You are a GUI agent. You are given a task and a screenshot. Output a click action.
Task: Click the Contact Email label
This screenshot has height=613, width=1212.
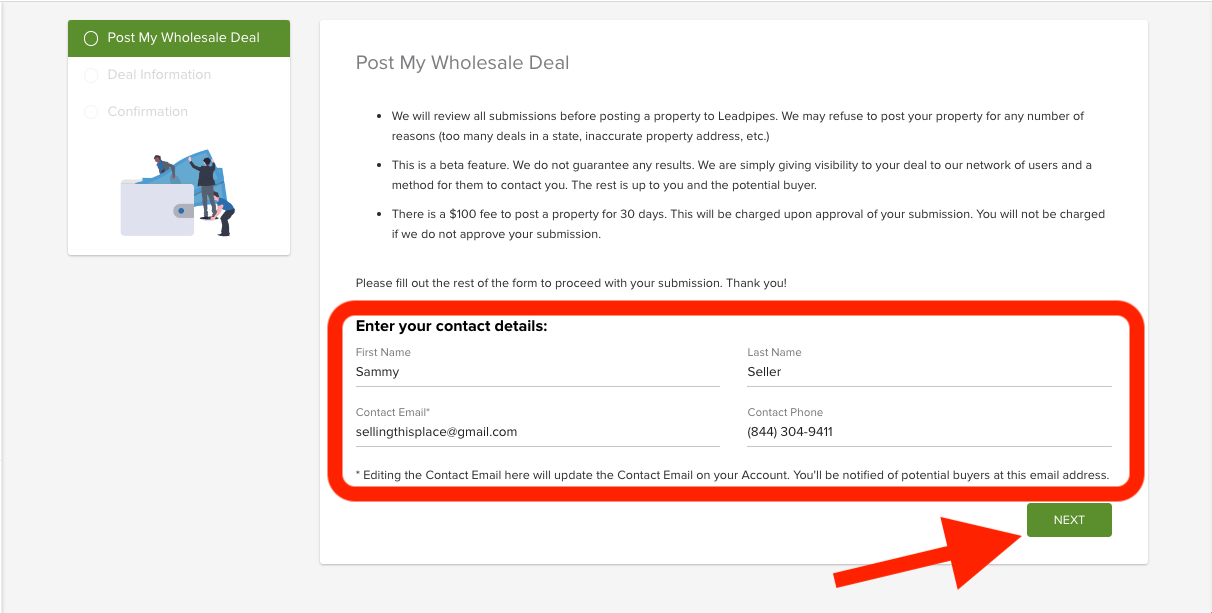tap(393, 412)
